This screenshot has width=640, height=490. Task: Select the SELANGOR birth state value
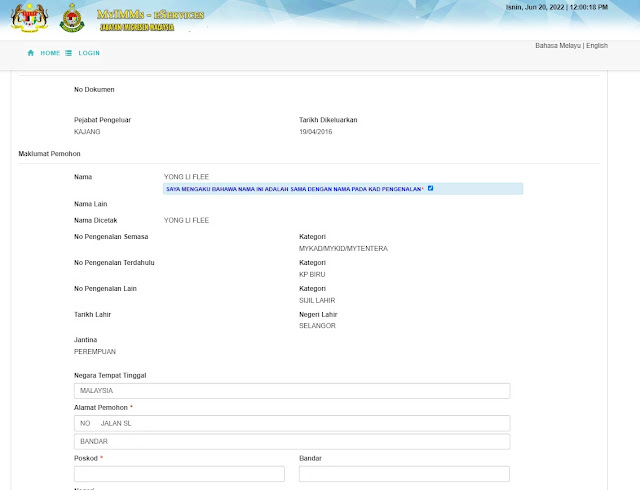pyautogui.click(x=317, y=326)
